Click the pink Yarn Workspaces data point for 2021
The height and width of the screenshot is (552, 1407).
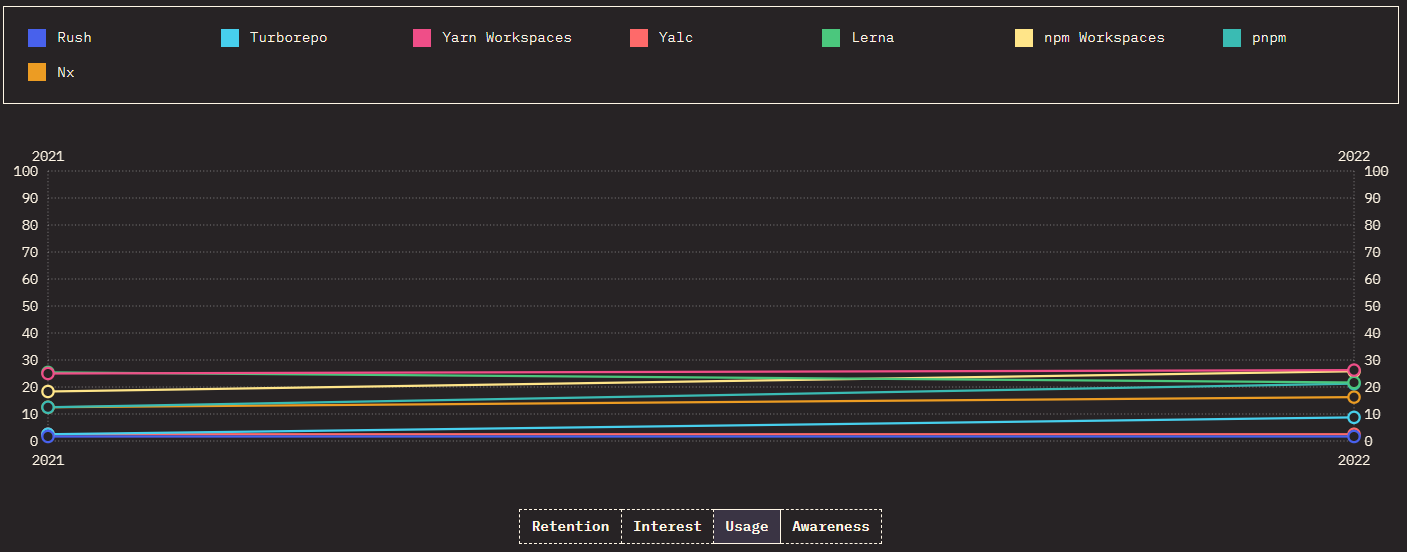(48, 373)
